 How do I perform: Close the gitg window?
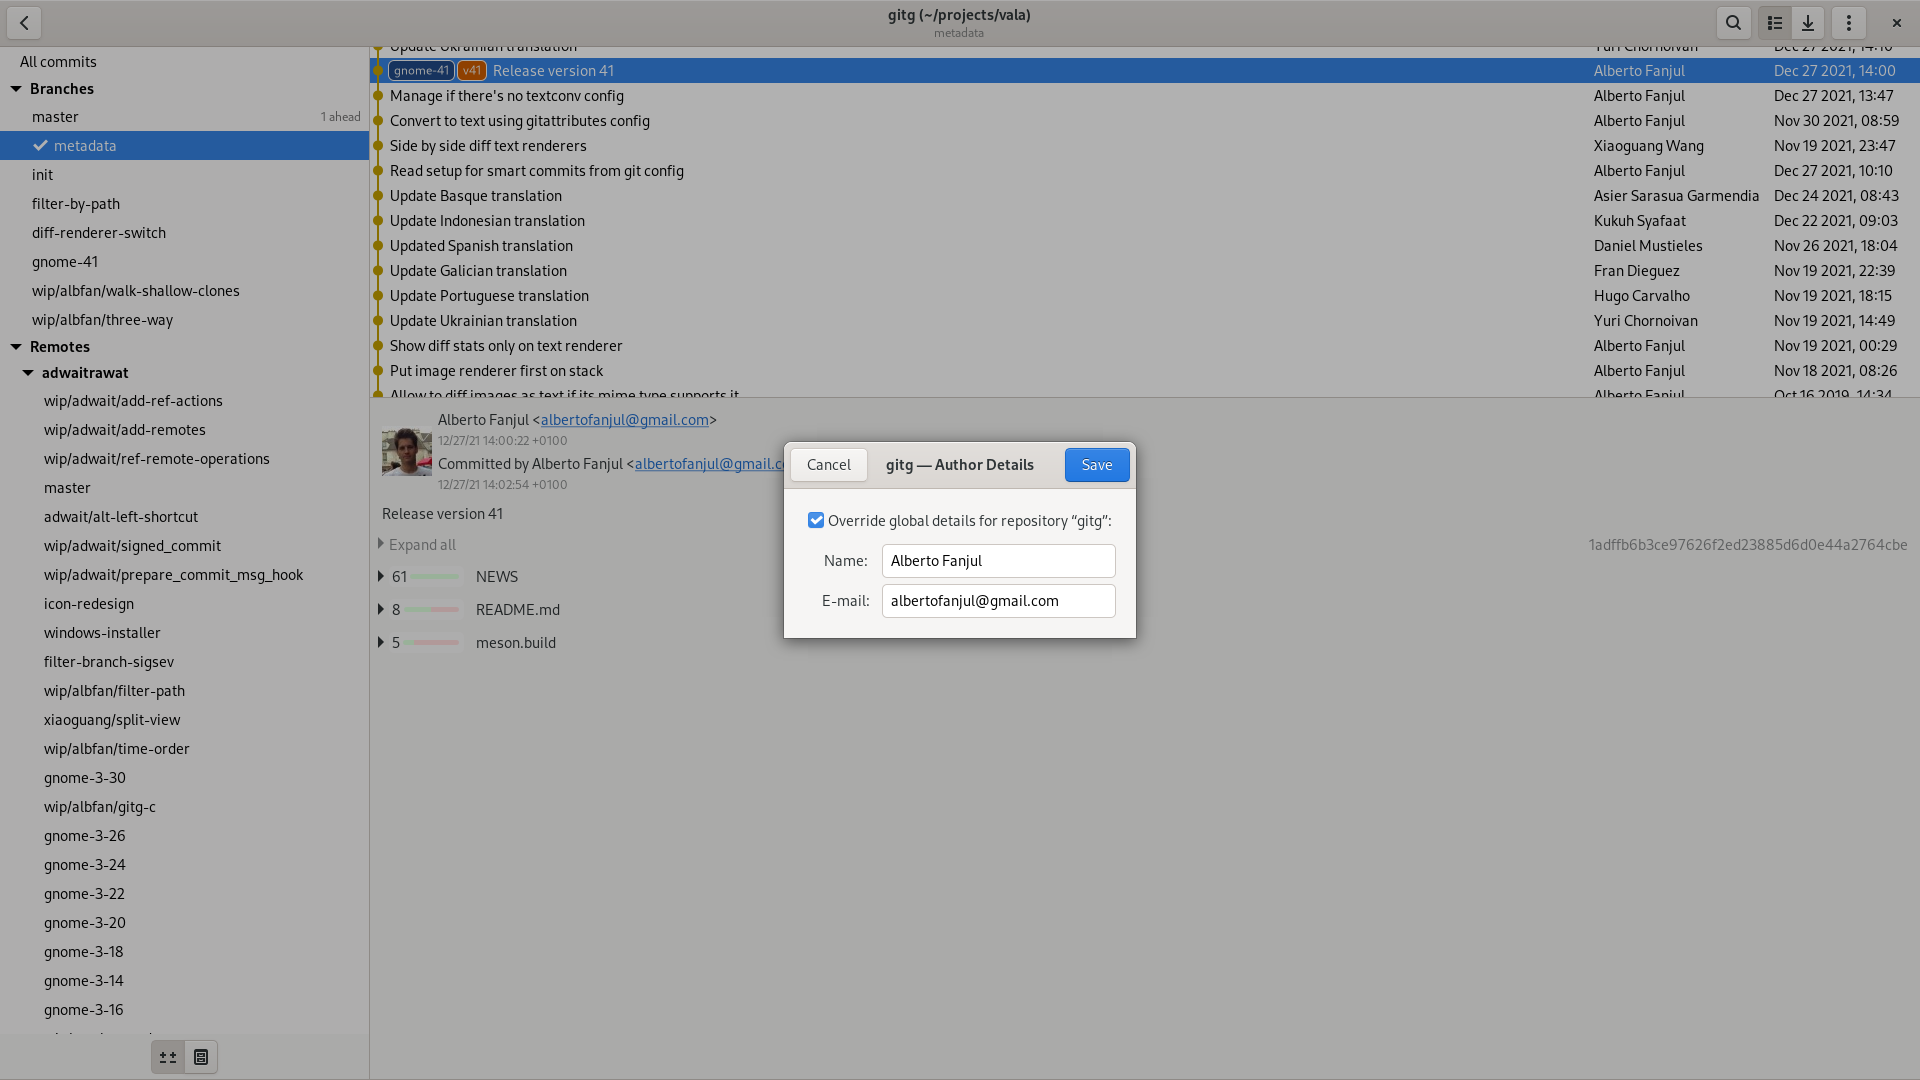(x=1896, y=22)
